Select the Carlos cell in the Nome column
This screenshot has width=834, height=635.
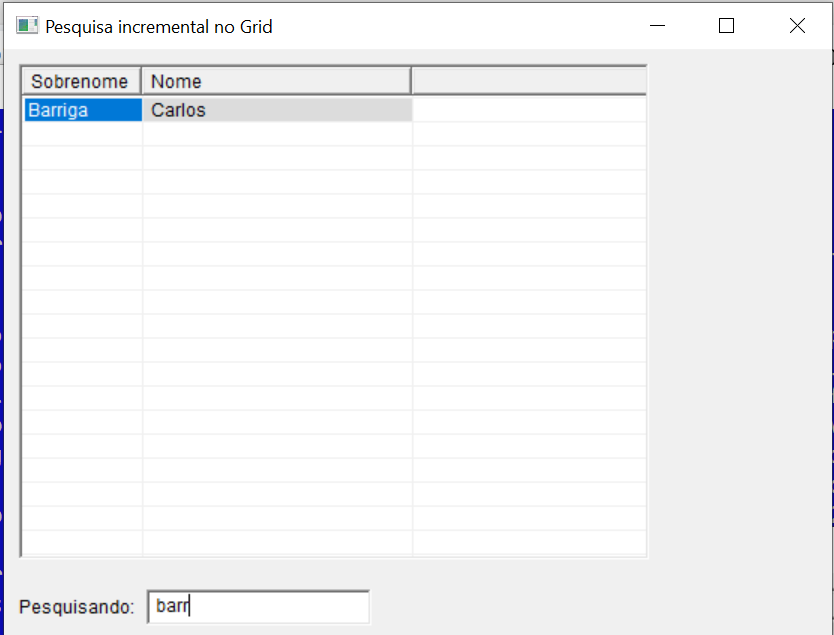[x=277, y=110]
